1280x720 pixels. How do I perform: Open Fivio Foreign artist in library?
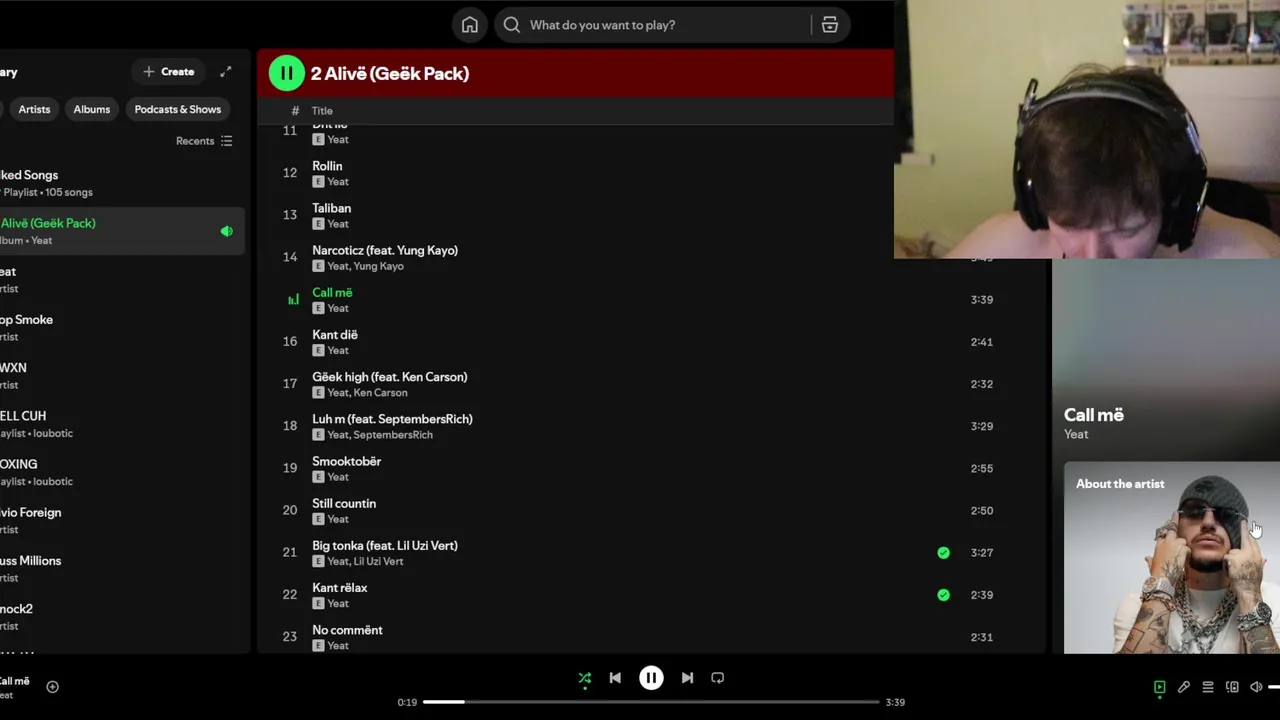[120, 520]
